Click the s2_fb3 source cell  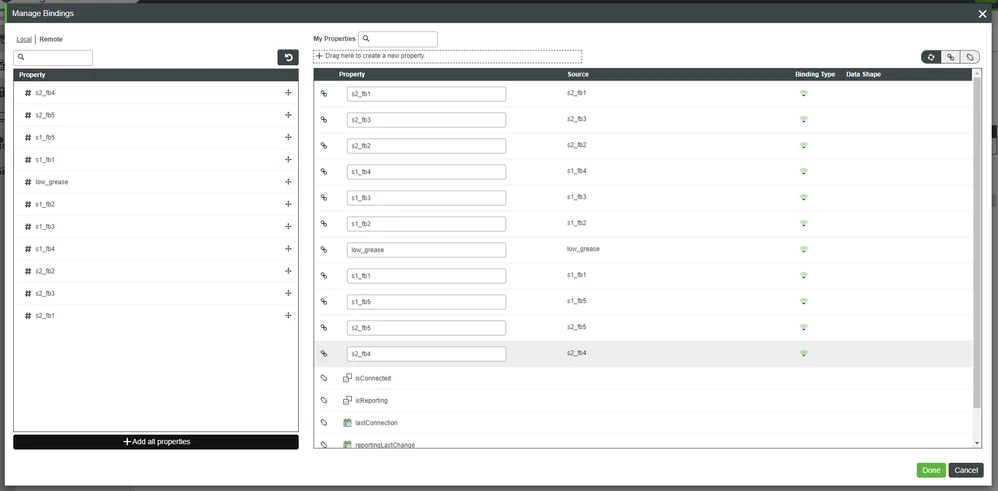[577, 119]
